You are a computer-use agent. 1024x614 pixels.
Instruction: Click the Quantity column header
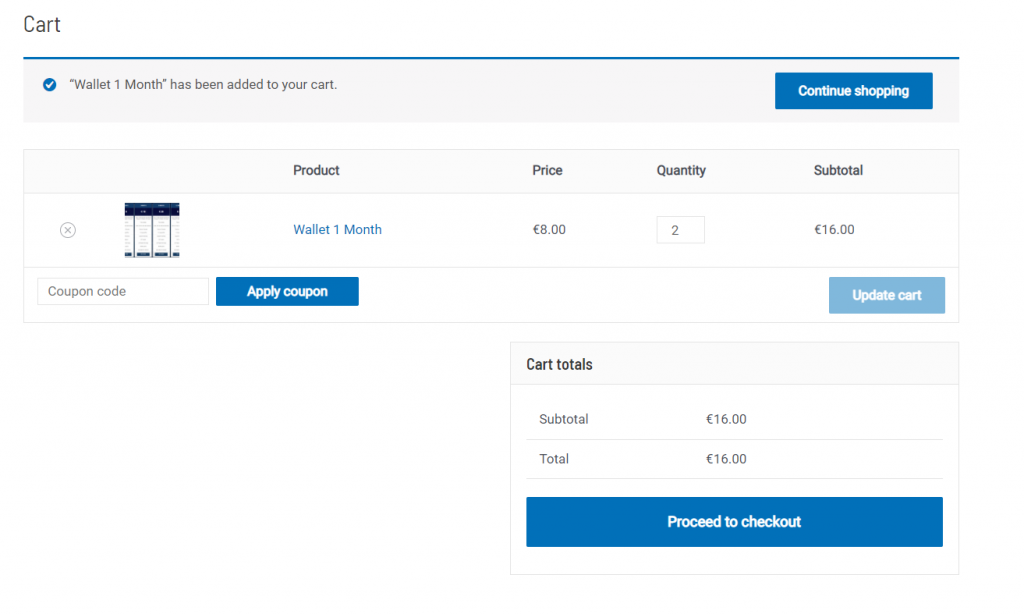pos(681,171)
